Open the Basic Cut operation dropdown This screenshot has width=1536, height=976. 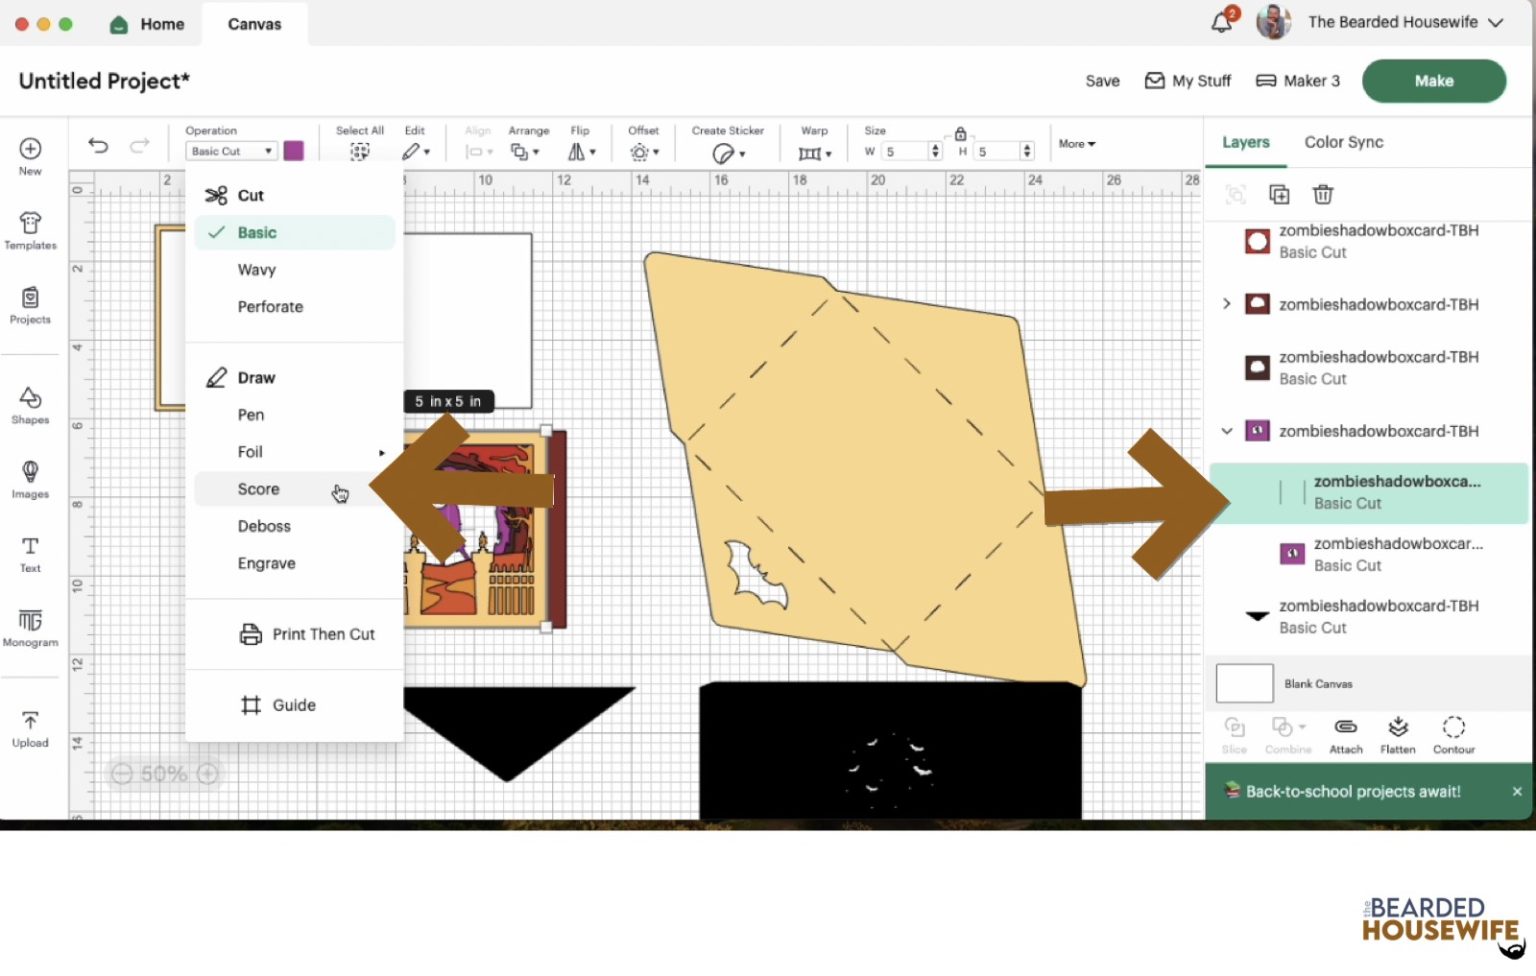point(231,151)
